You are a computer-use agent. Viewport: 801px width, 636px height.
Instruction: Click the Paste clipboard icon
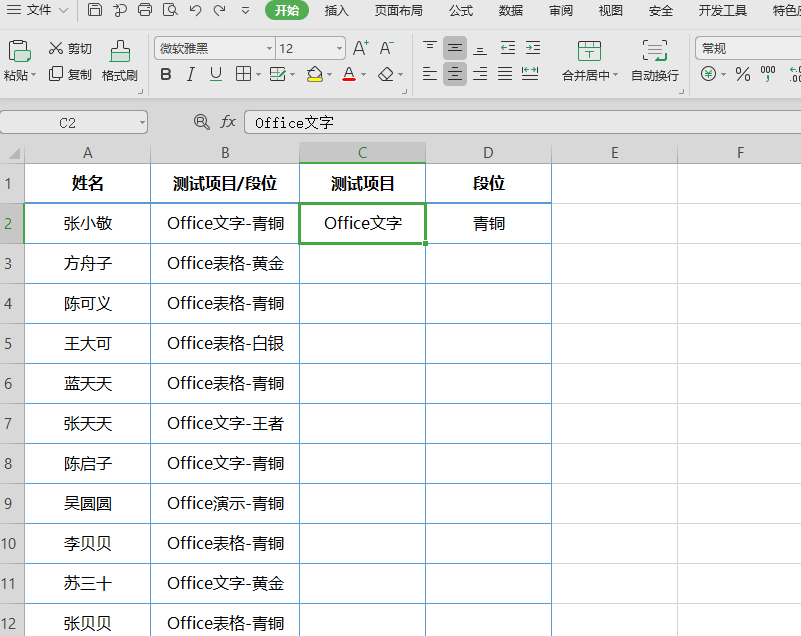[19, 51]
